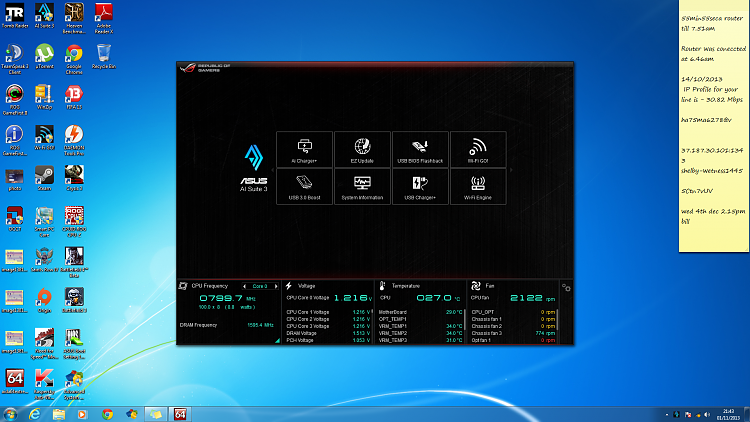The width and height of the screenshot is (750, 422).
Task: Switch to AIDA64 taskbar item
Action: 180,414
